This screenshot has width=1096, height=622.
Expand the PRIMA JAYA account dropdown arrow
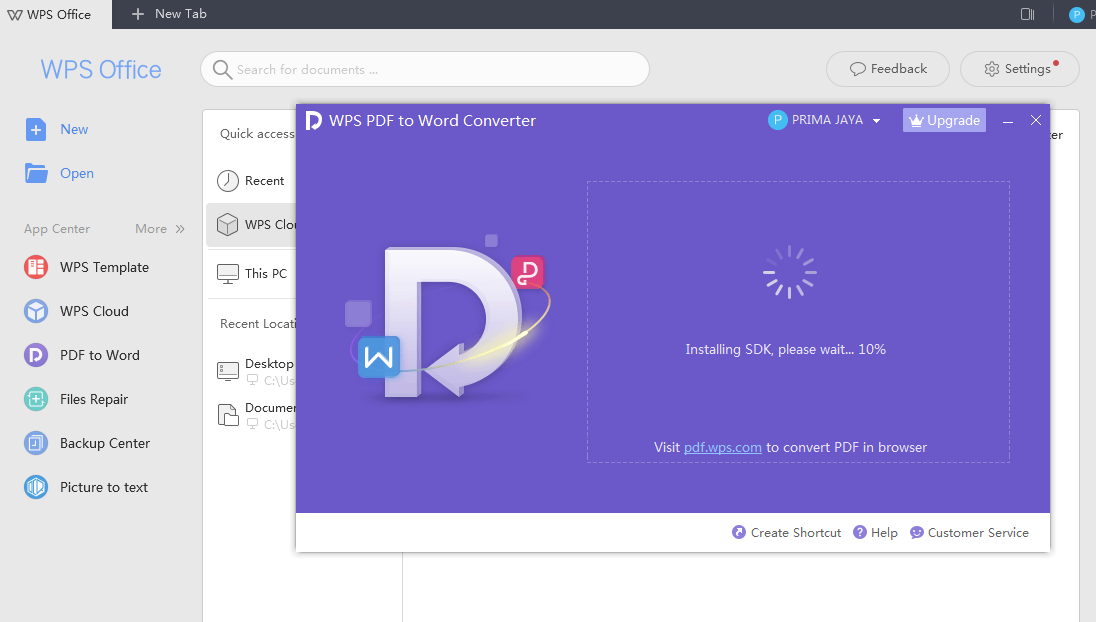point(877,121)
